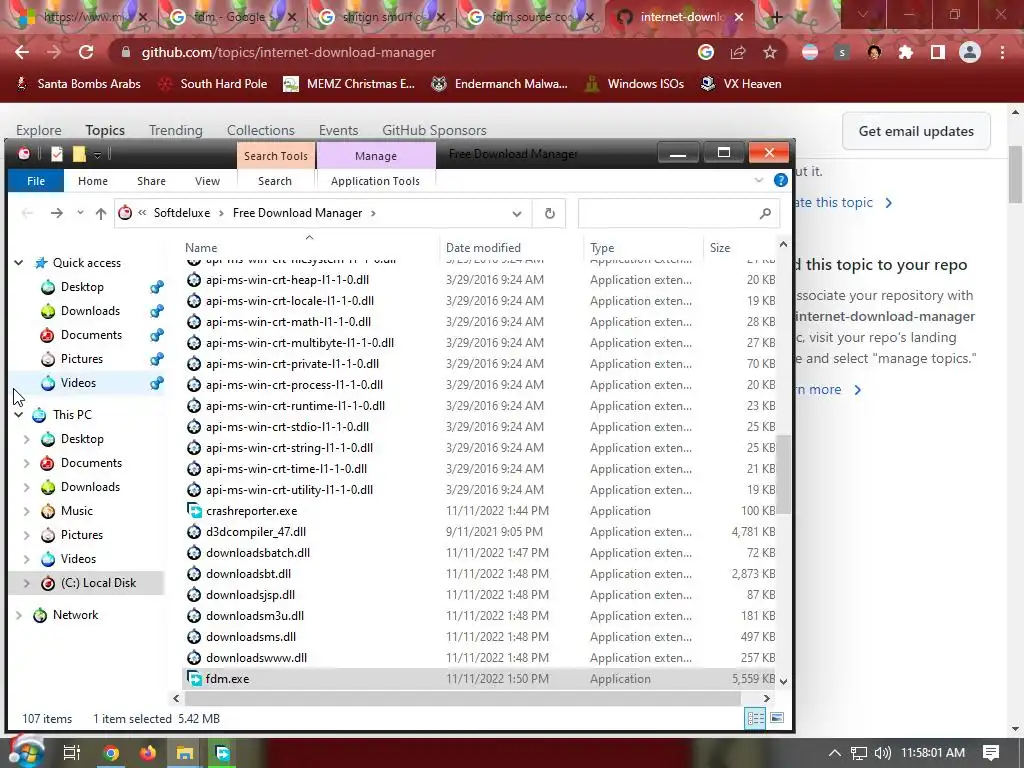Click the Properties quick access toolbar icon
The height and width of the screenshot is (768, 1024).
57,154
